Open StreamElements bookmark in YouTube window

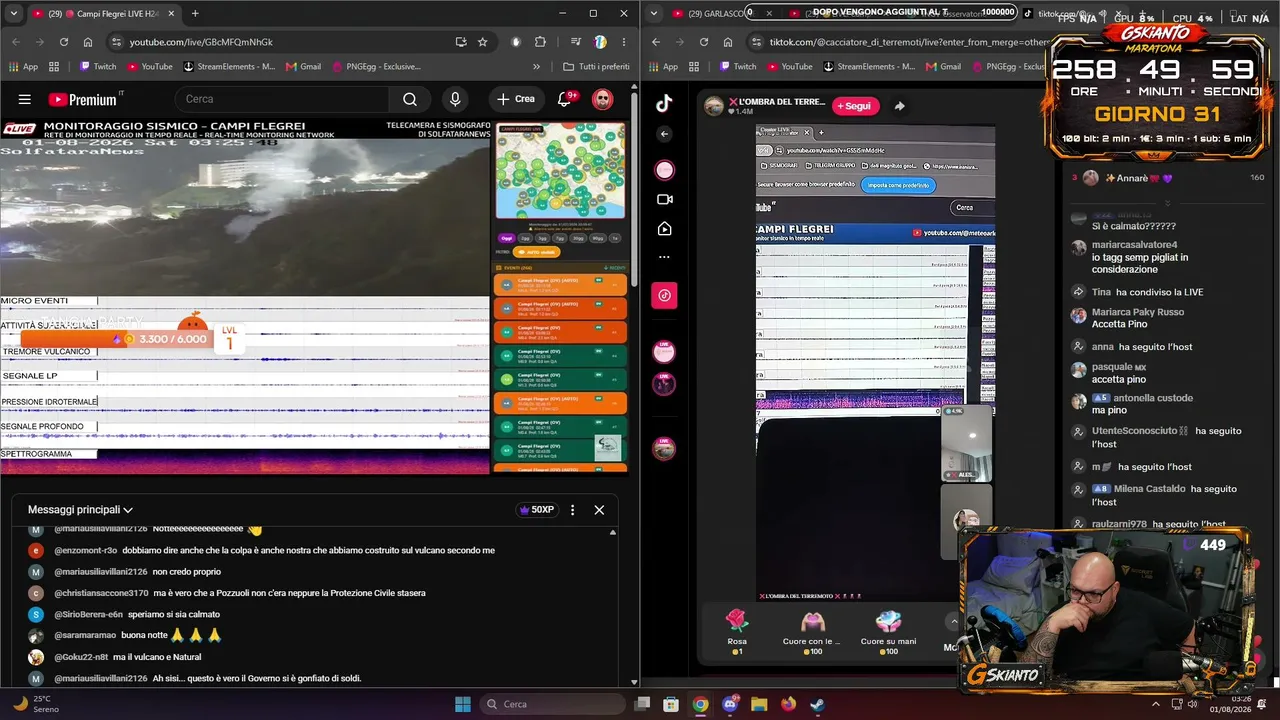(x=229, y=67)
